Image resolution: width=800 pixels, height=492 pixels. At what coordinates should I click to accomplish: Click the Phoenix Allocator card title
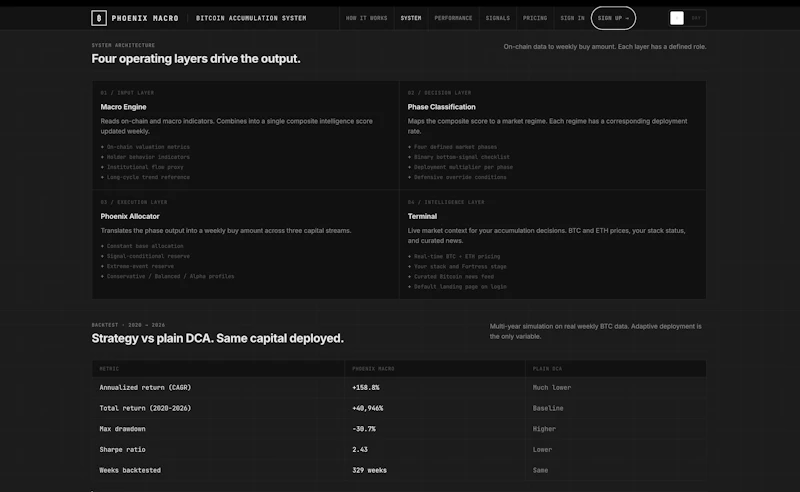pos(130,216)
